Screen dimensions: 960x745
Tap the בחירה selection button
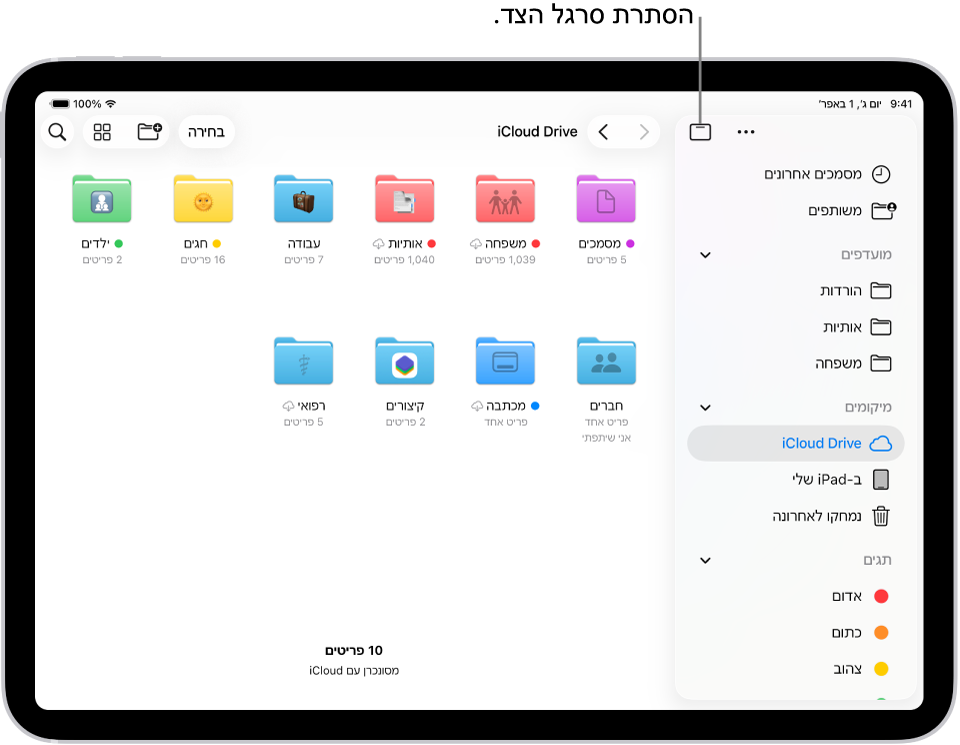(x=207, y=131)
